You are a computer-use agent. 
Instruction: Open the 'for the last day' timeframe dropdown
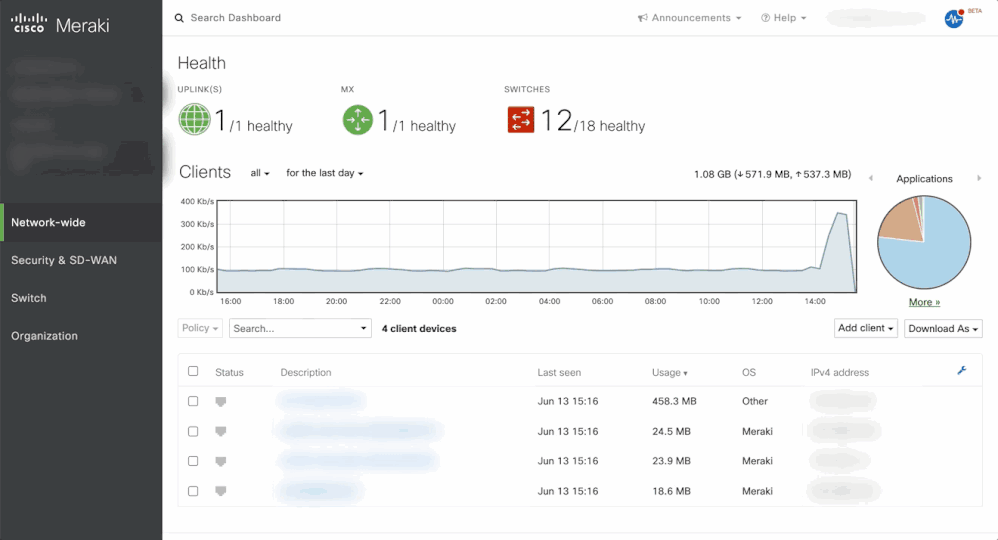325,173
